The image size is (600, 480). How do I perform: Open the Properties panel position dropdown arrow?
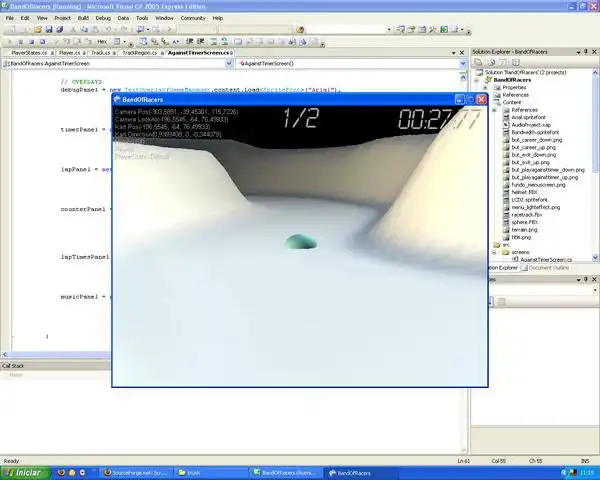click(x=578, y=279)
